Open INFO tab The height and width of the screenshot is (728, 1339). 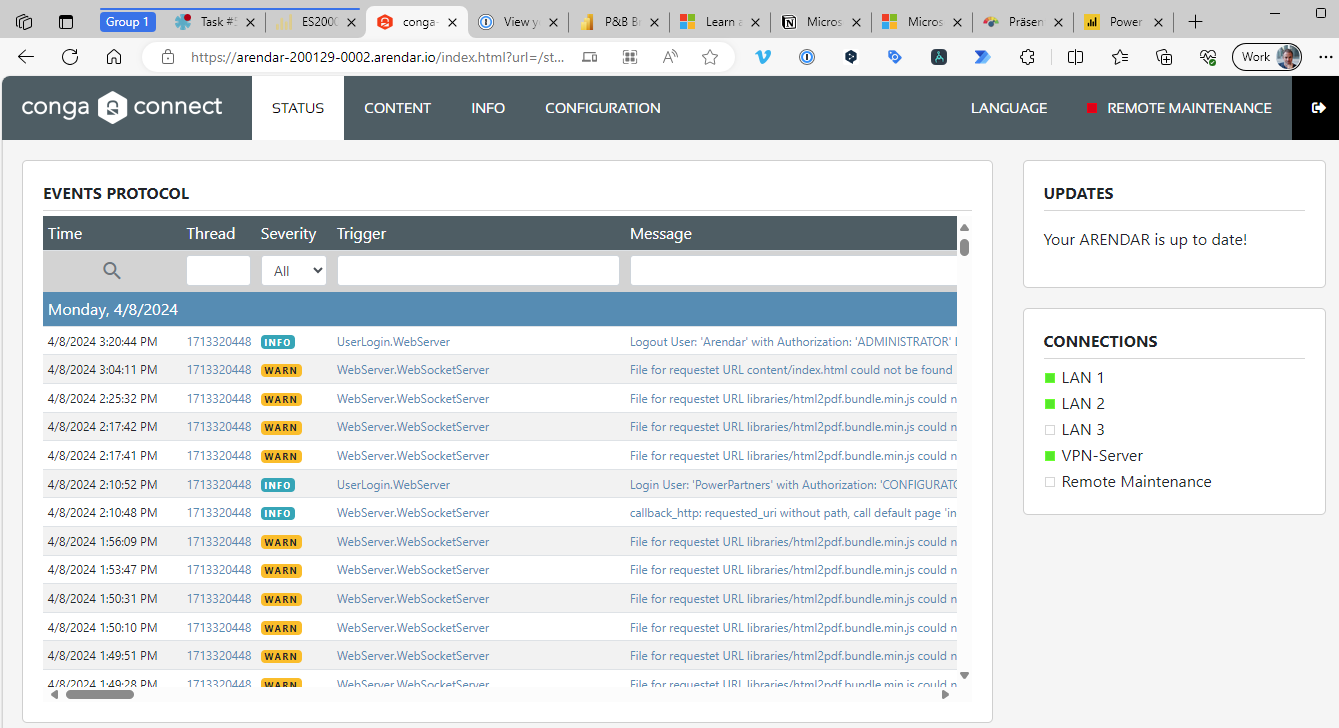[488, 108]
